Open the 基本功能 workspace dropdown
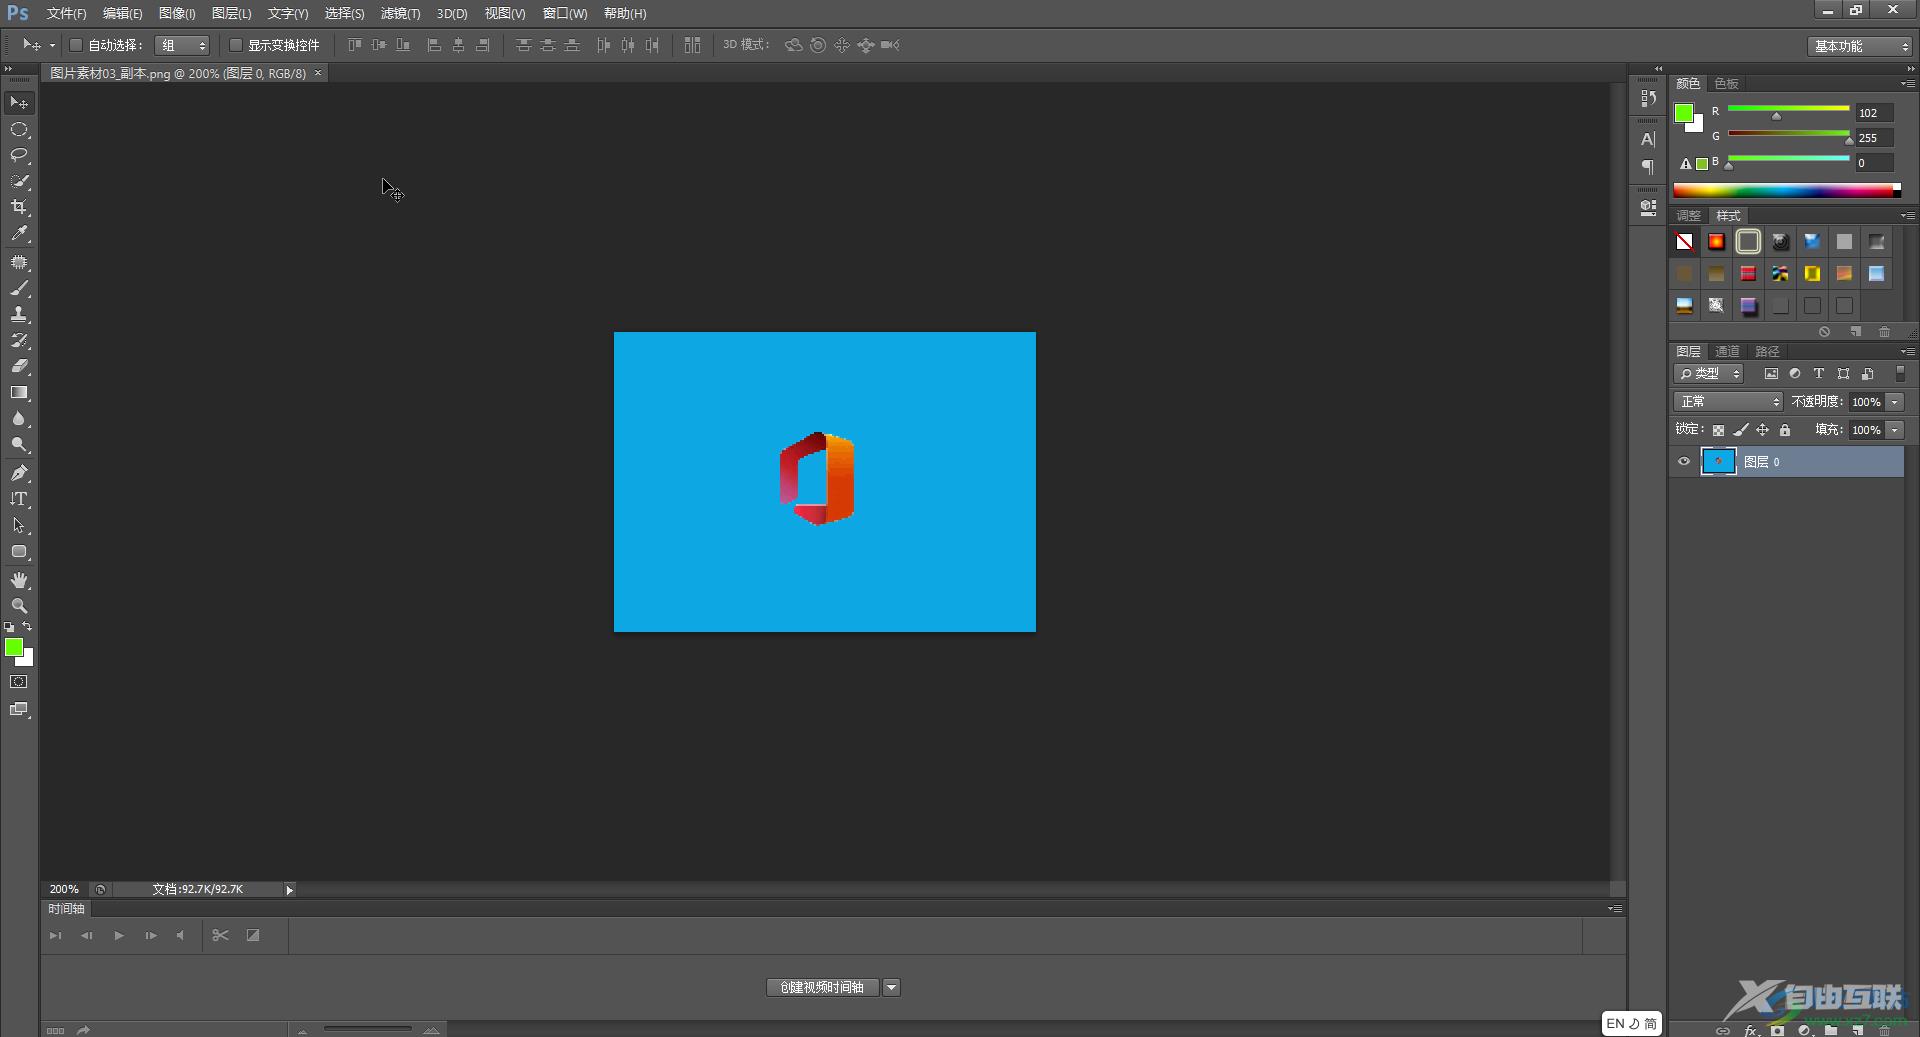 [1860, 46]
